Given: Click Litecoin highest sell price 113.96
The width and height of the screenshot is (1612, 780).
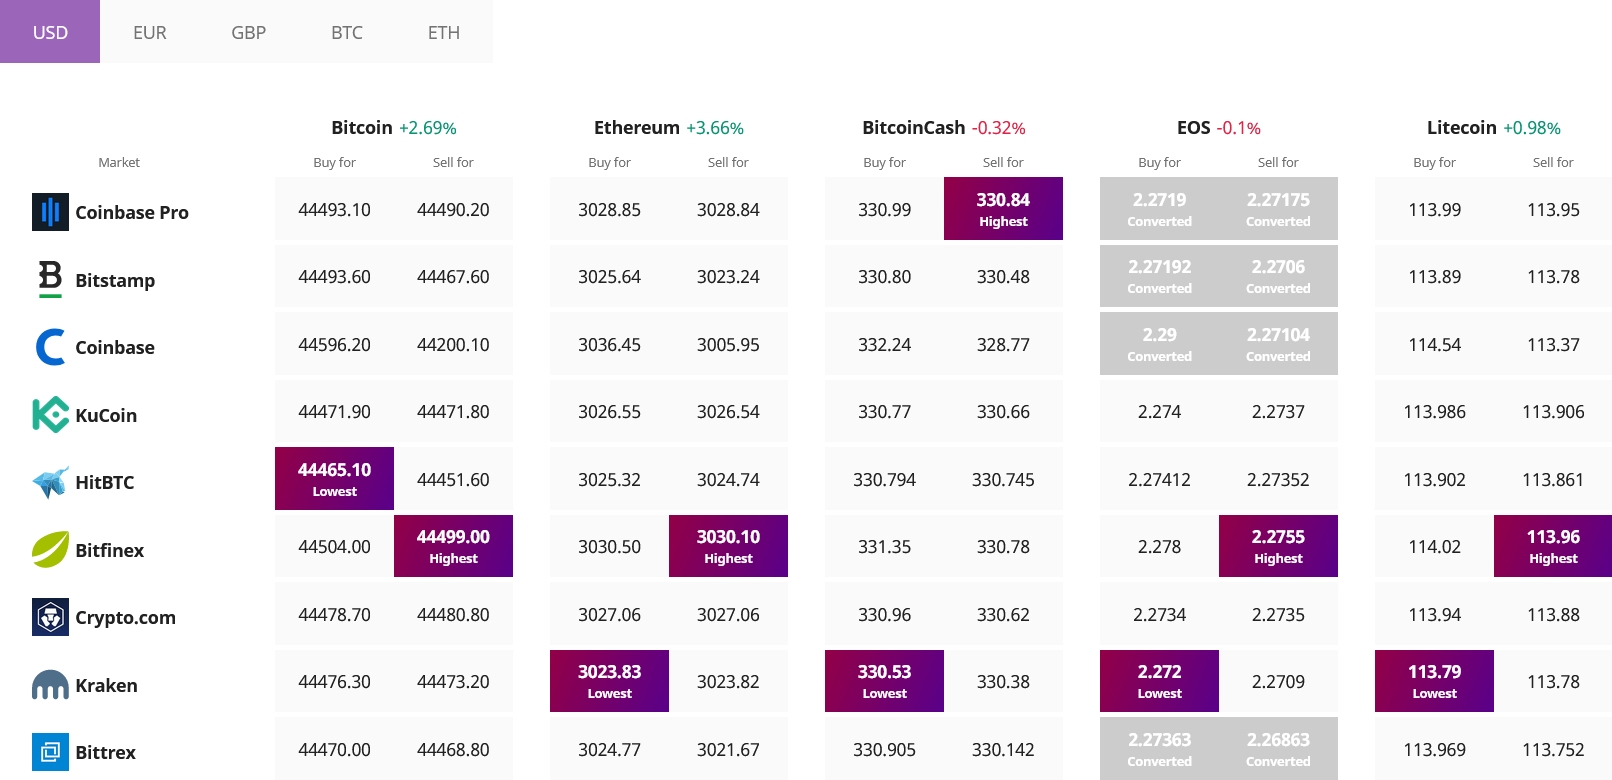Looking at the screenshot, I should [1553, 546].
